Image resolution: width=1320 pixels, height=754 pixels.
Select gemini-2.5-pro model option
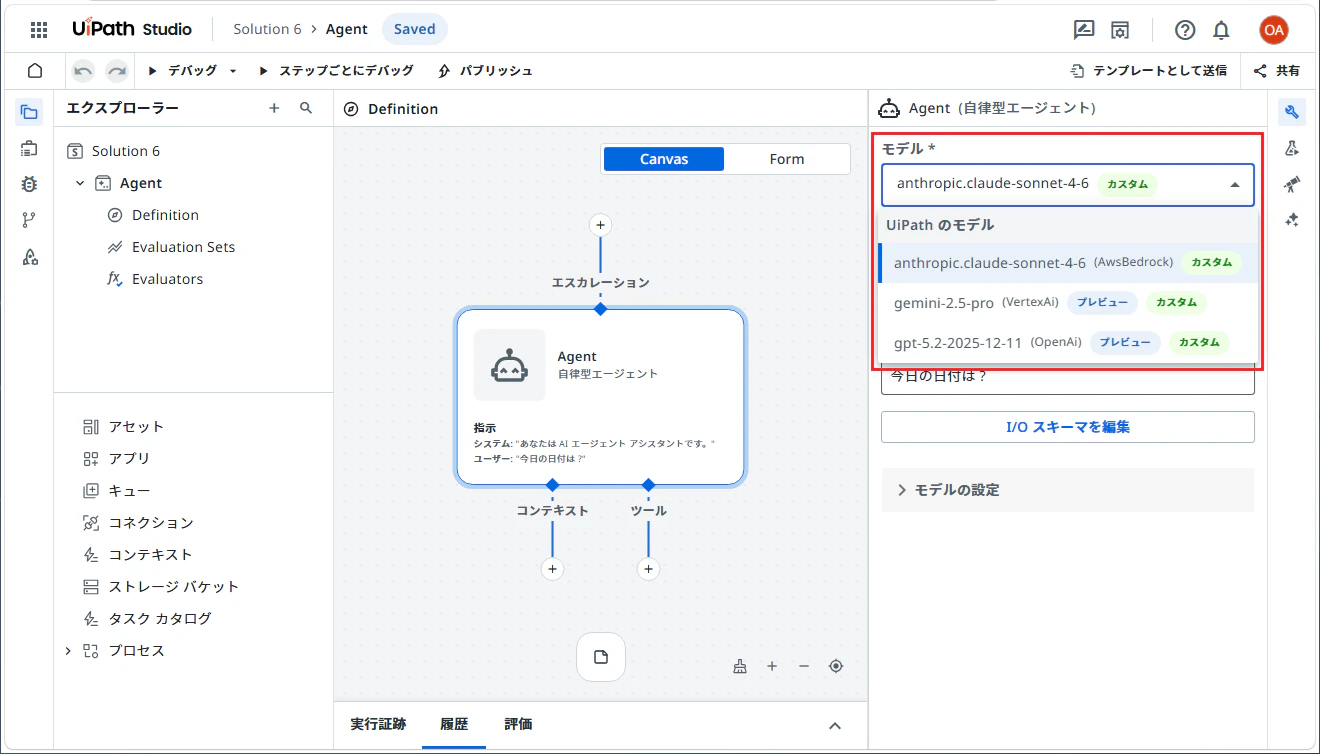tap(1068, 303)
